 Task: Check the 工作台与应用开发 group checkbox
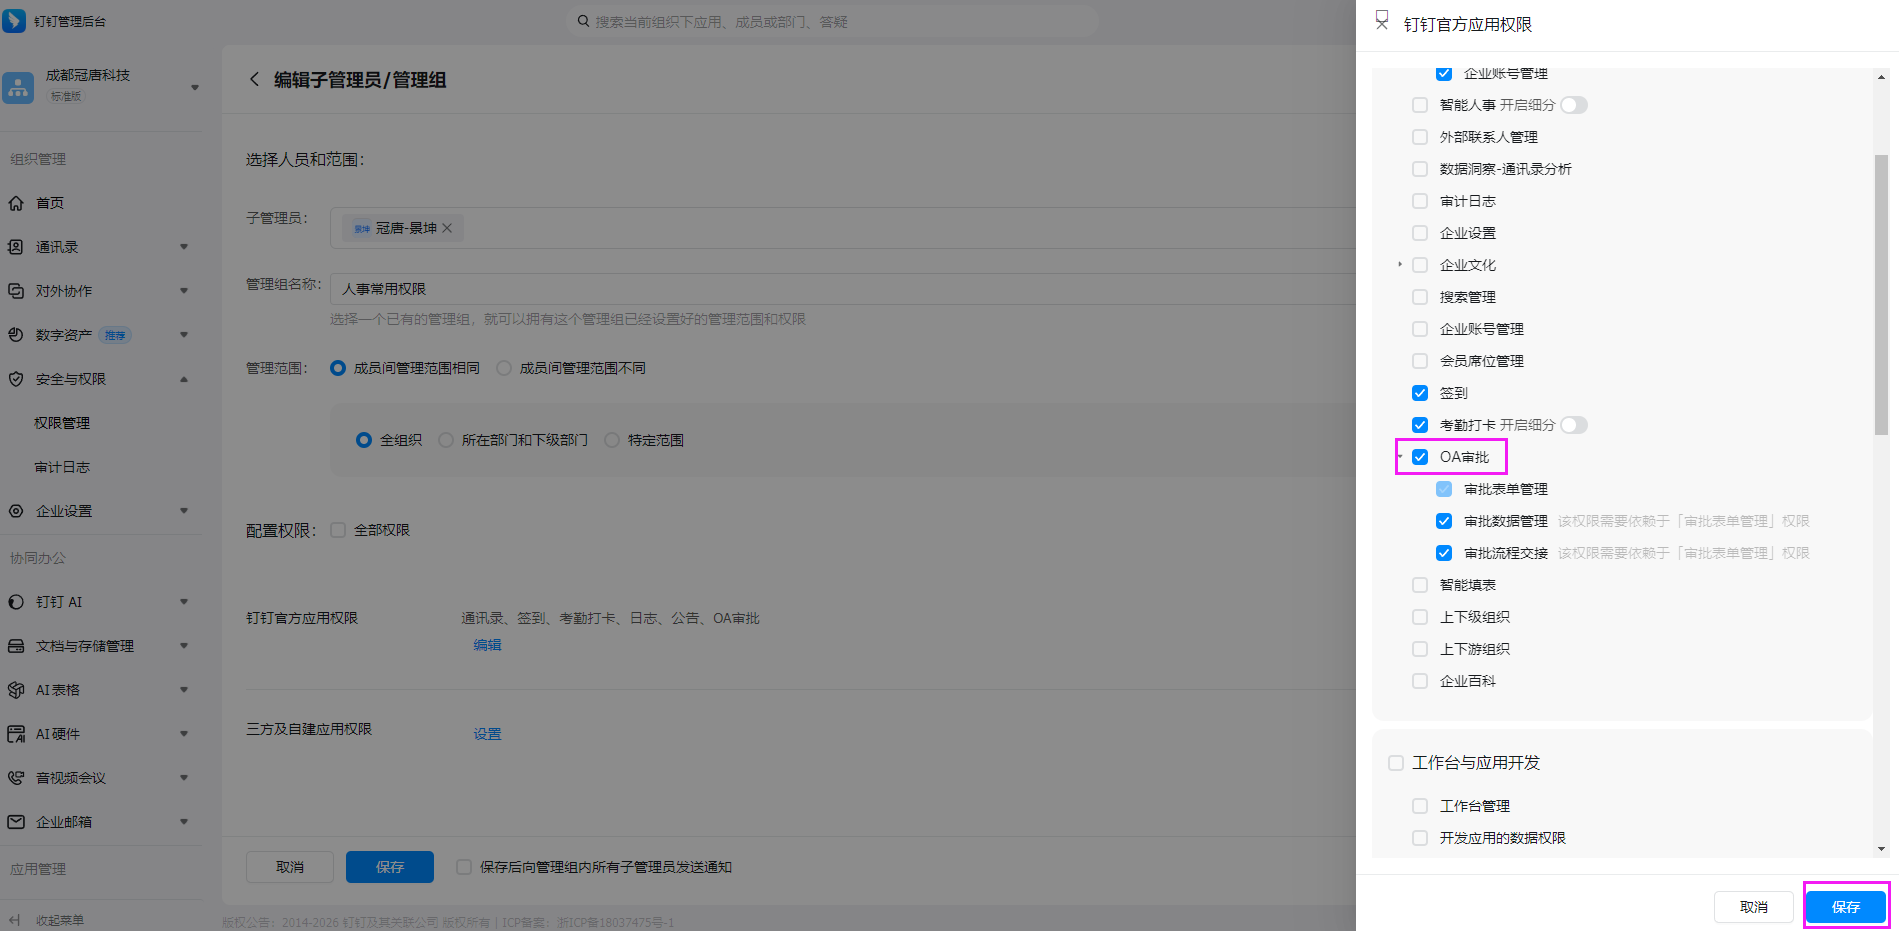[x=1396, y=763]
